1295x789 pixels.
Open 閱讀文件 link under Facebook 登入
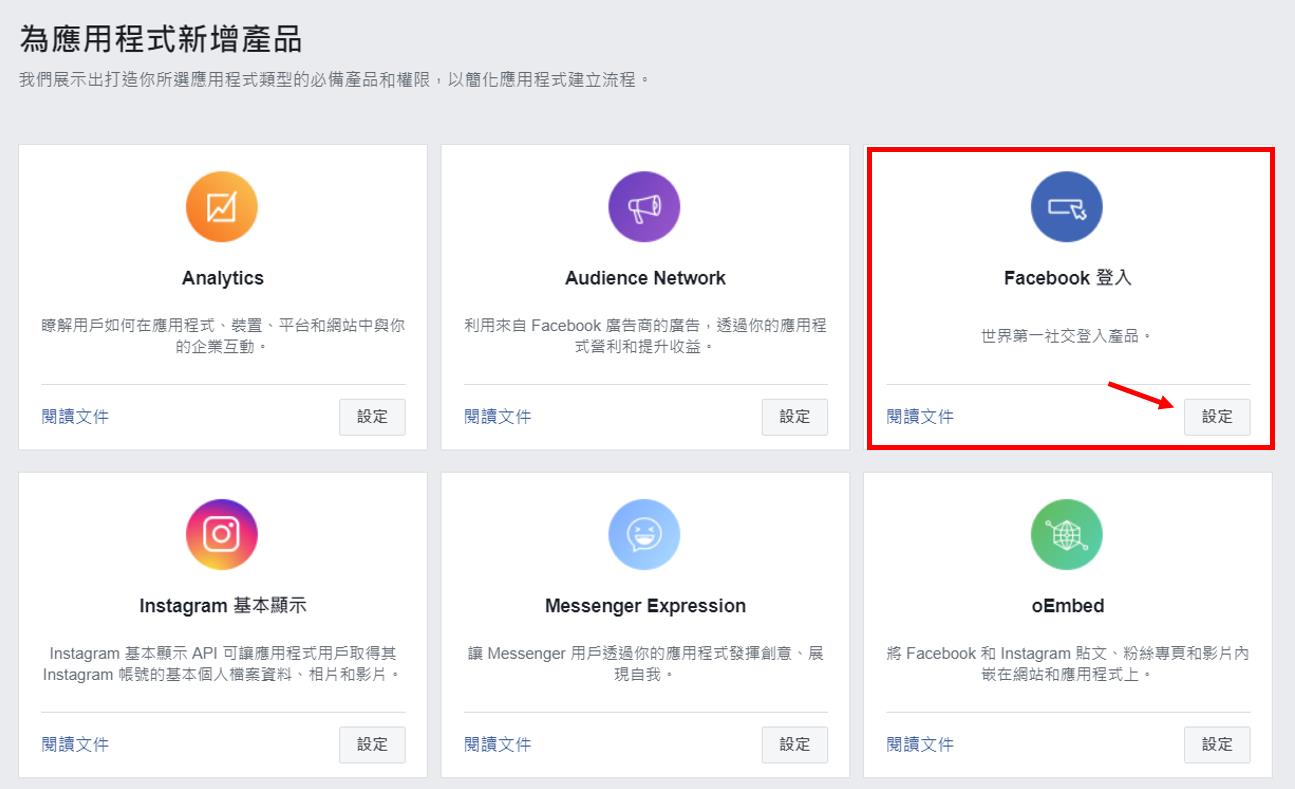(920, 417)
